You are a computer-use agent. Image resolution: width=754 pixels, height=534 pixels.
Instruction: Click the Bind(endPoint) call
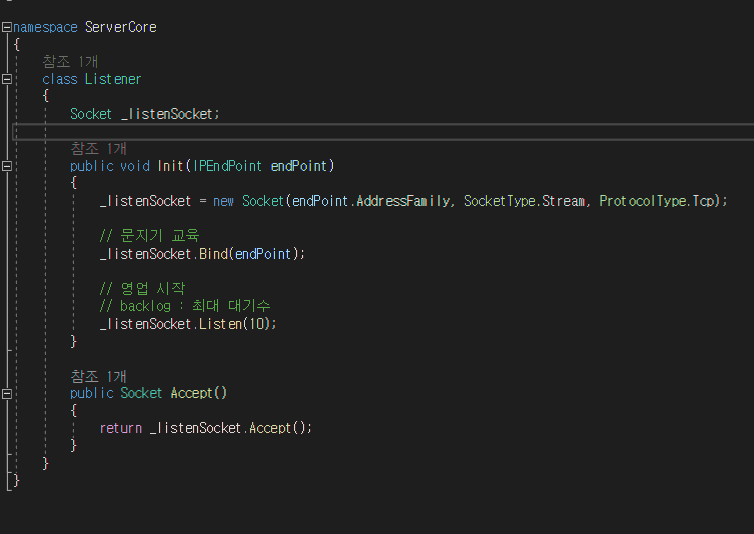pyautogui.click(x=250, y=254)
